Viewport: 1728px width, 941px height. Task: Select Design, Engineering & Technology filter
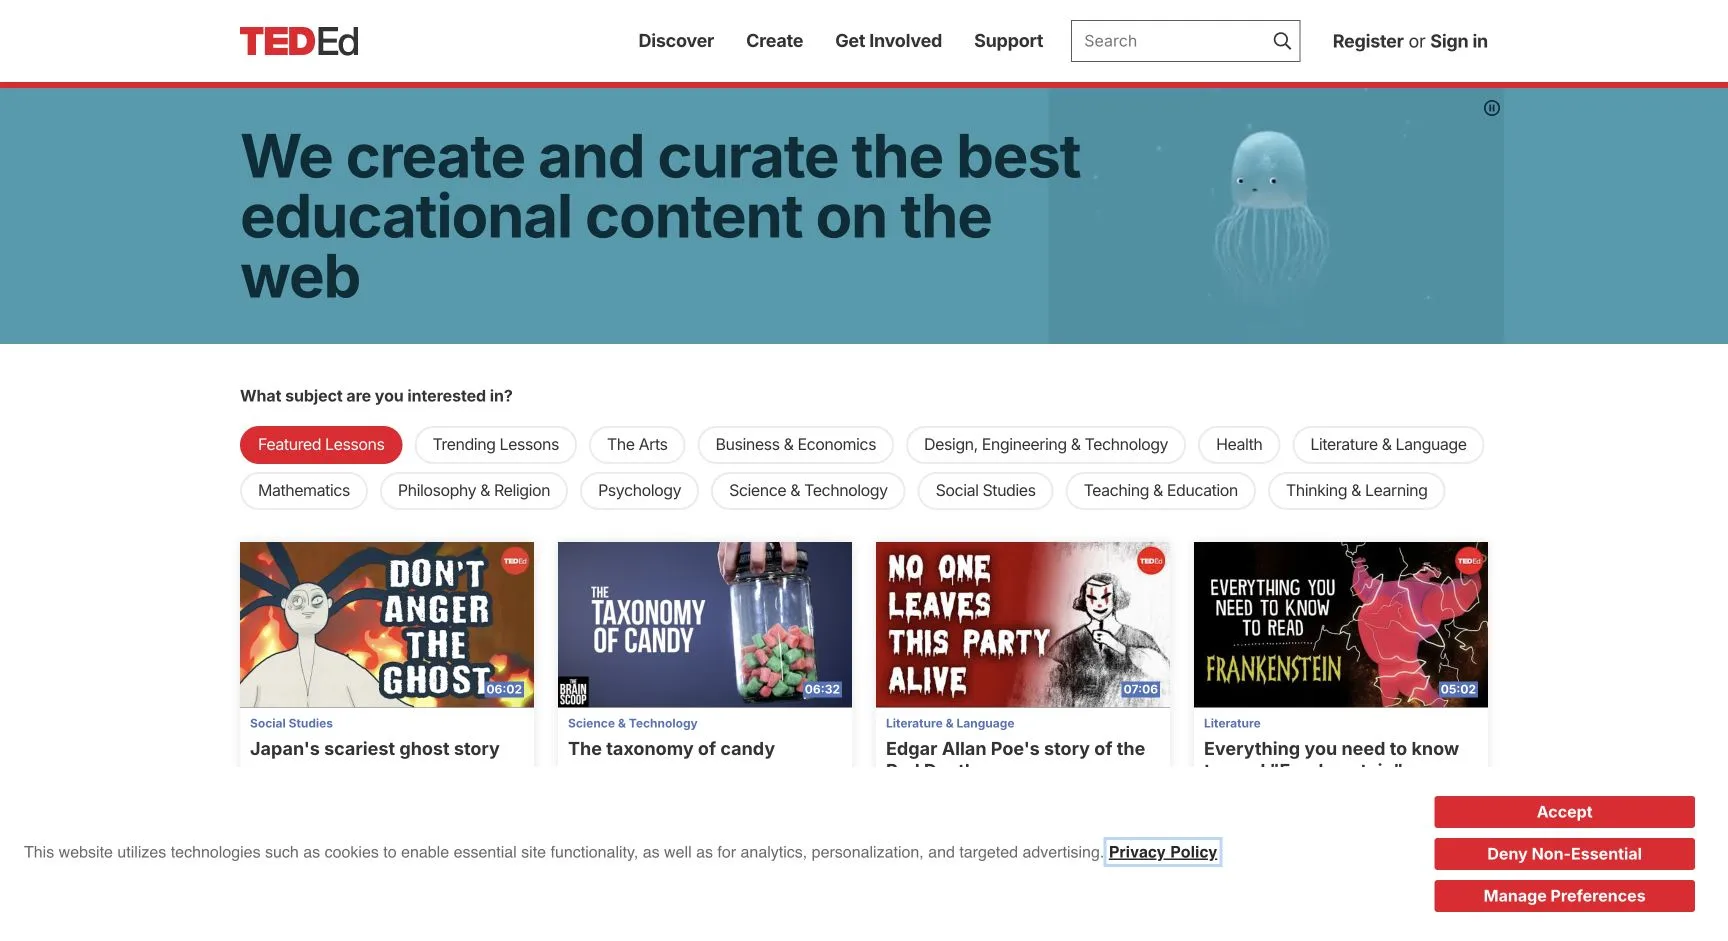pos(1045,445)
